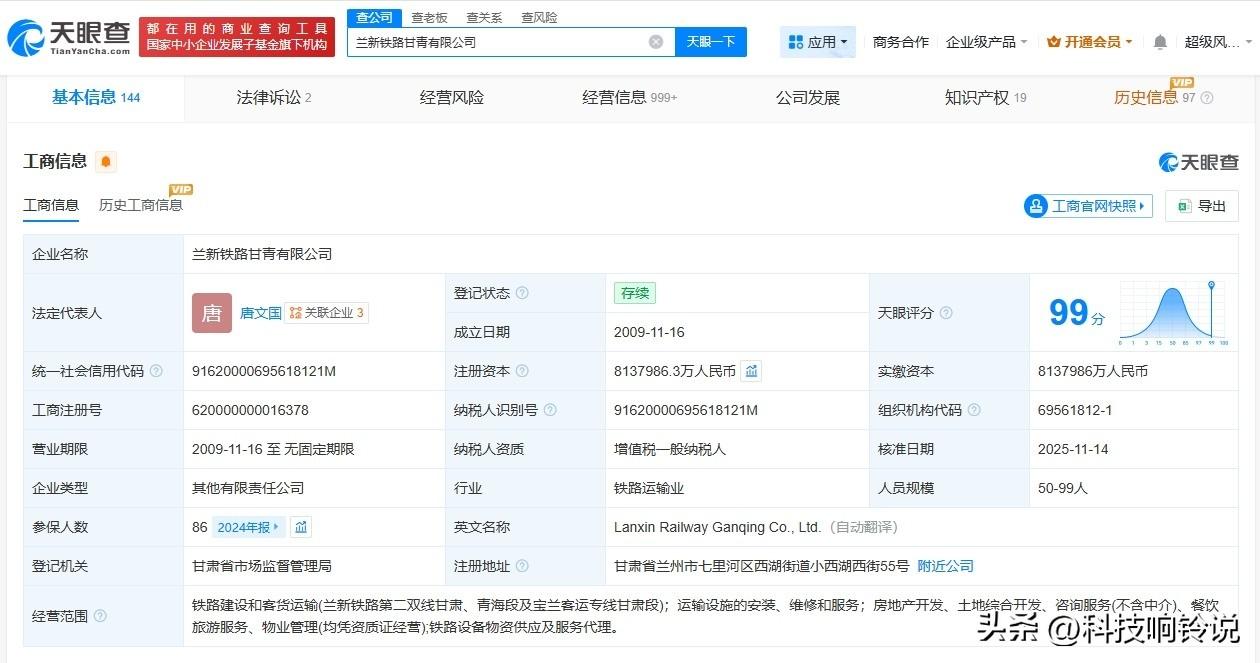This screenshot has height=663, width=1260.
Task: Select registration number 620000000016378
Action: click(250, 410)
